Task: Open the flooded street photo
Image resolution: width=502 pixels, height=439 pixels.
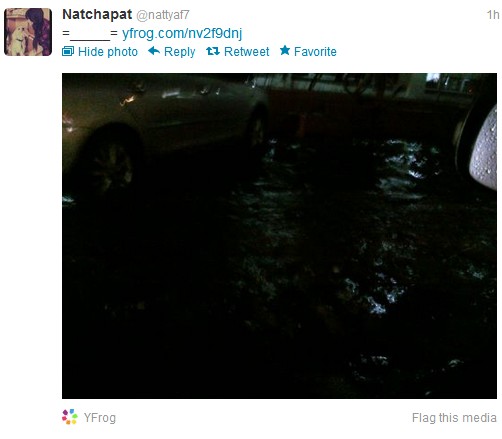Action: coord(279,236)
